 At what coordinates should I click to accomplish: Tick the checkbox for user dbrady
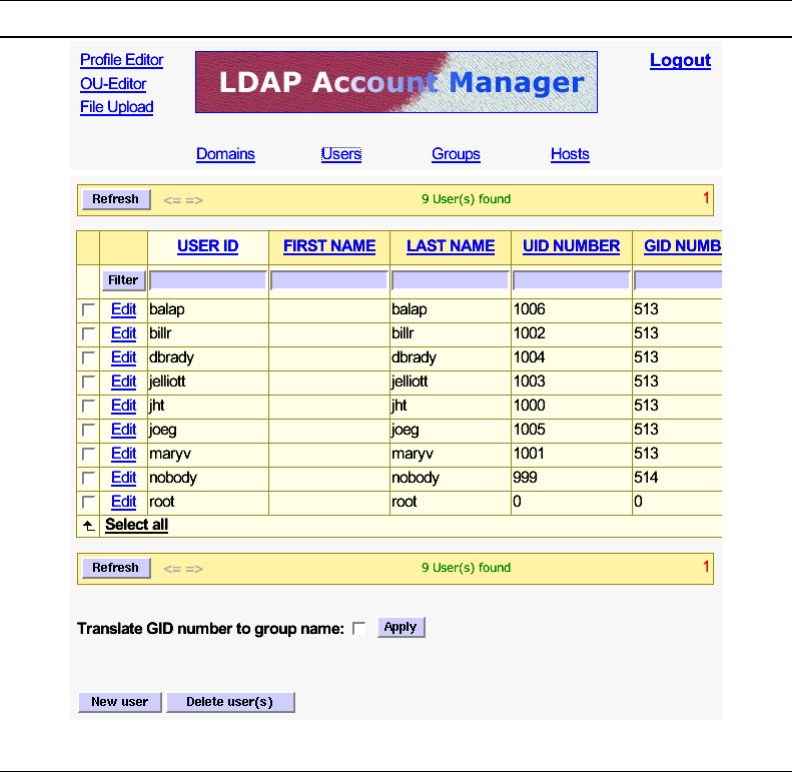[x=88, y=358]
